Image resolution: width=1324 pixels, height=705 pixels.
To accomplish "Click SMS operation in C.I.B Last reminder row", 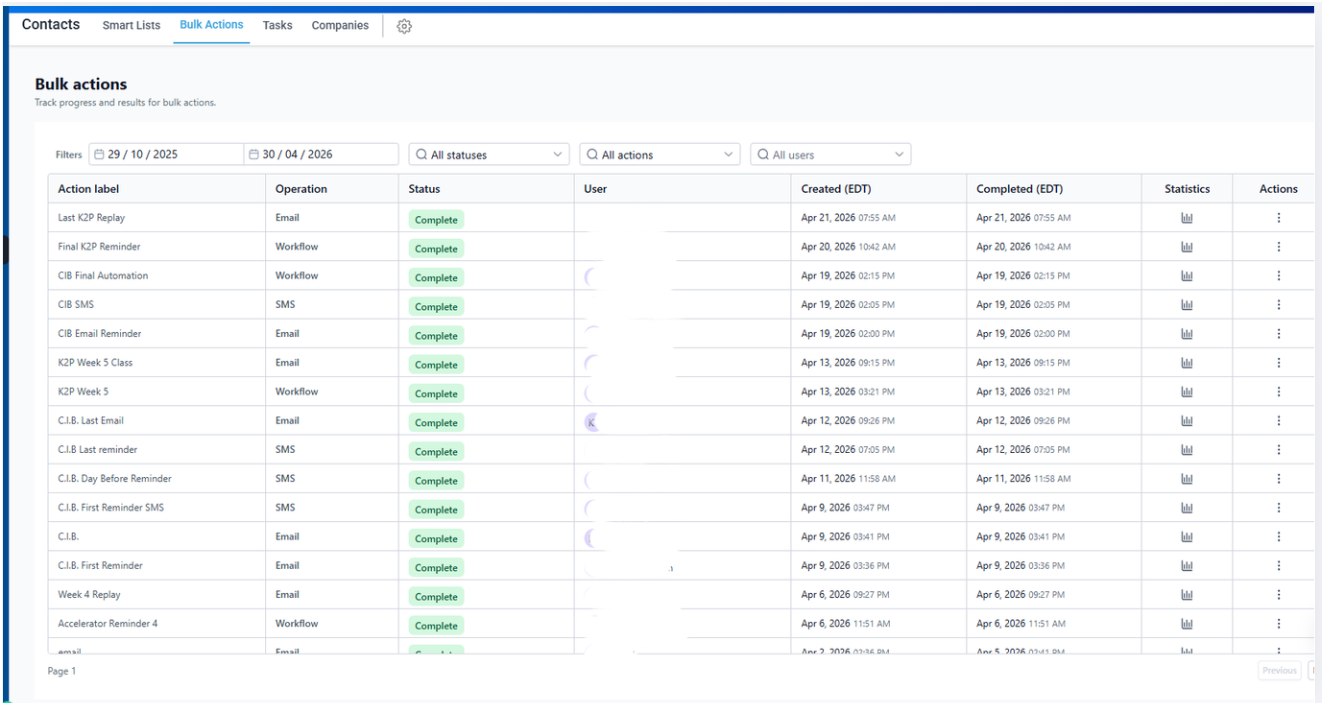I will pyautogui.click(x=285, y=450).
